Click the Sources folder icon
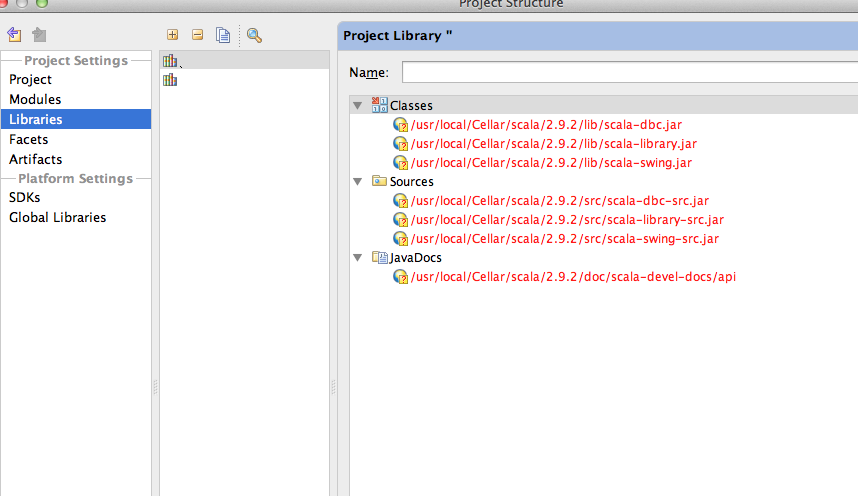Image resolution: width=858 pixels, height=496 pixels. (379, 181)
